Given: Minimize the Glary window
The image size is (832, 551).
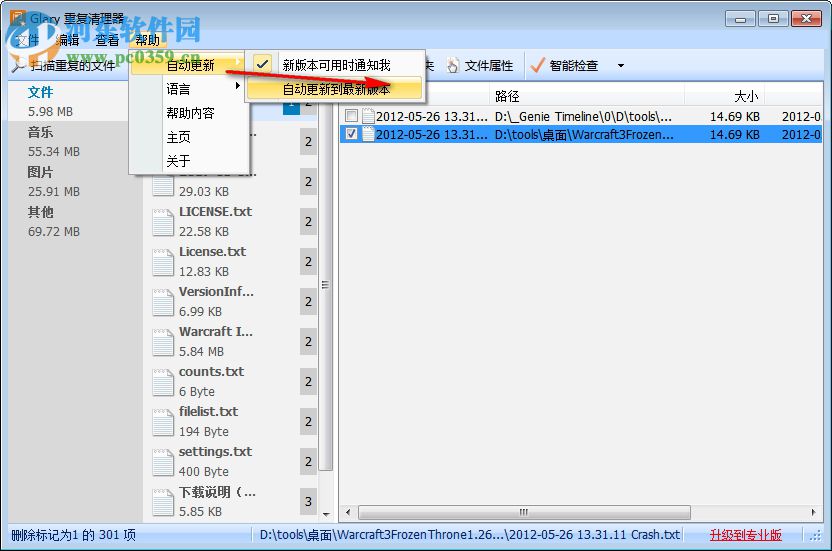Looking at the screenshot, I should [740, 19].
